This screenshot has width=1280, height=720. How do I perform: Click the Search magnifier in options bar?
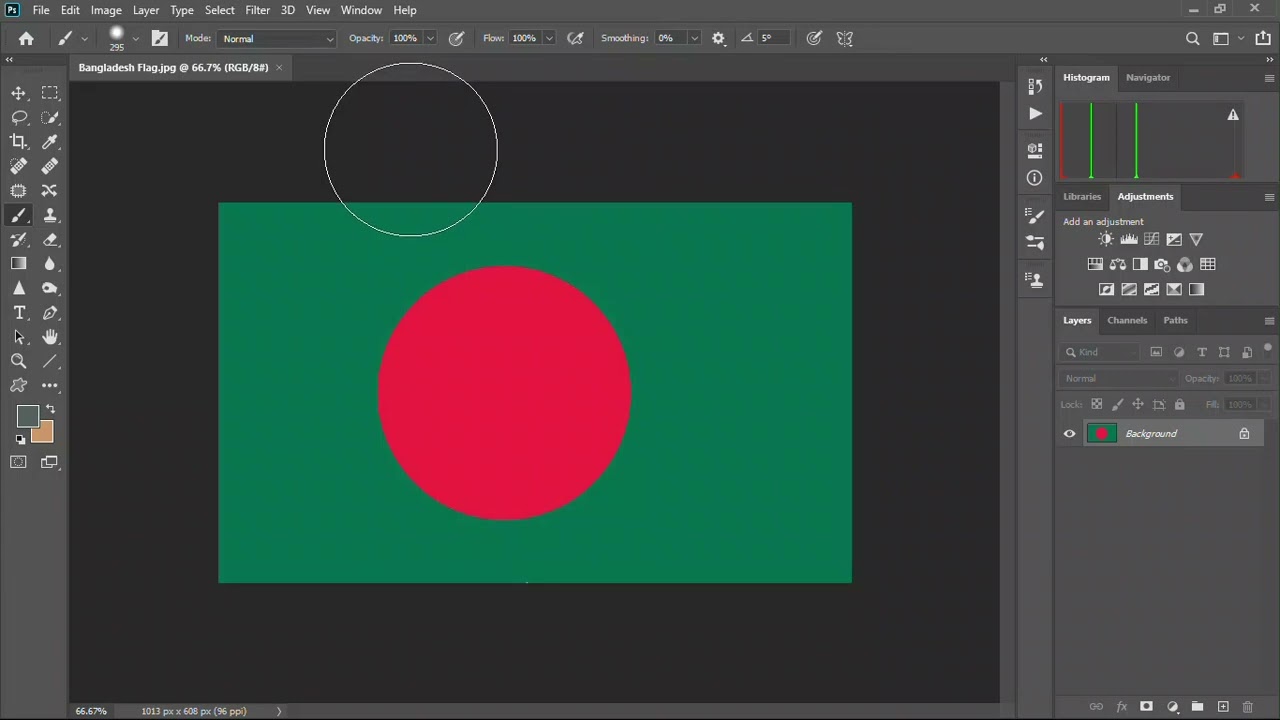1192,38
